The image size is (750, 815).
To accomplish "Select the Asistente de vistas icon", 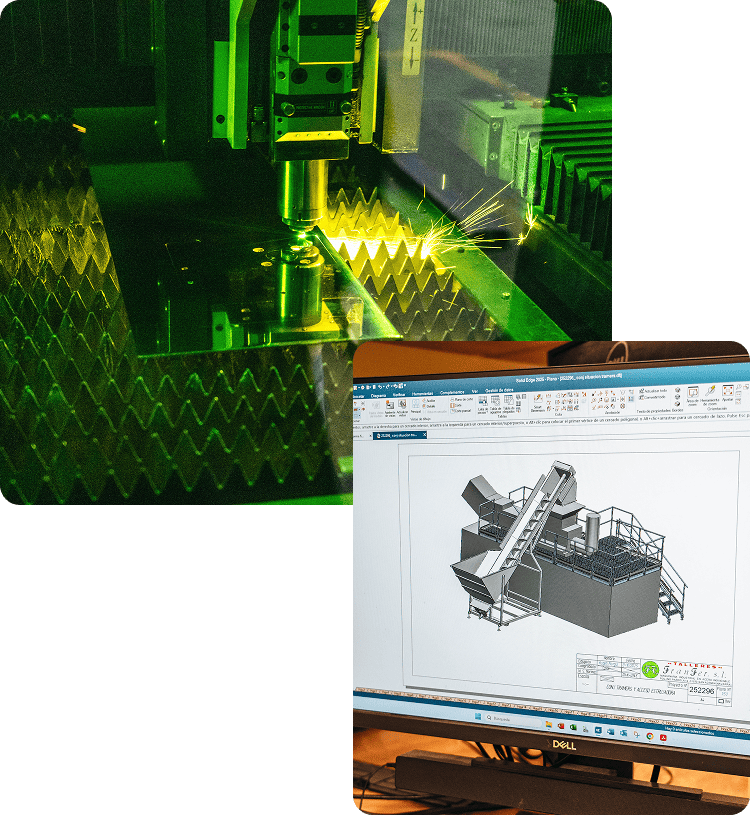I will 388,407.
